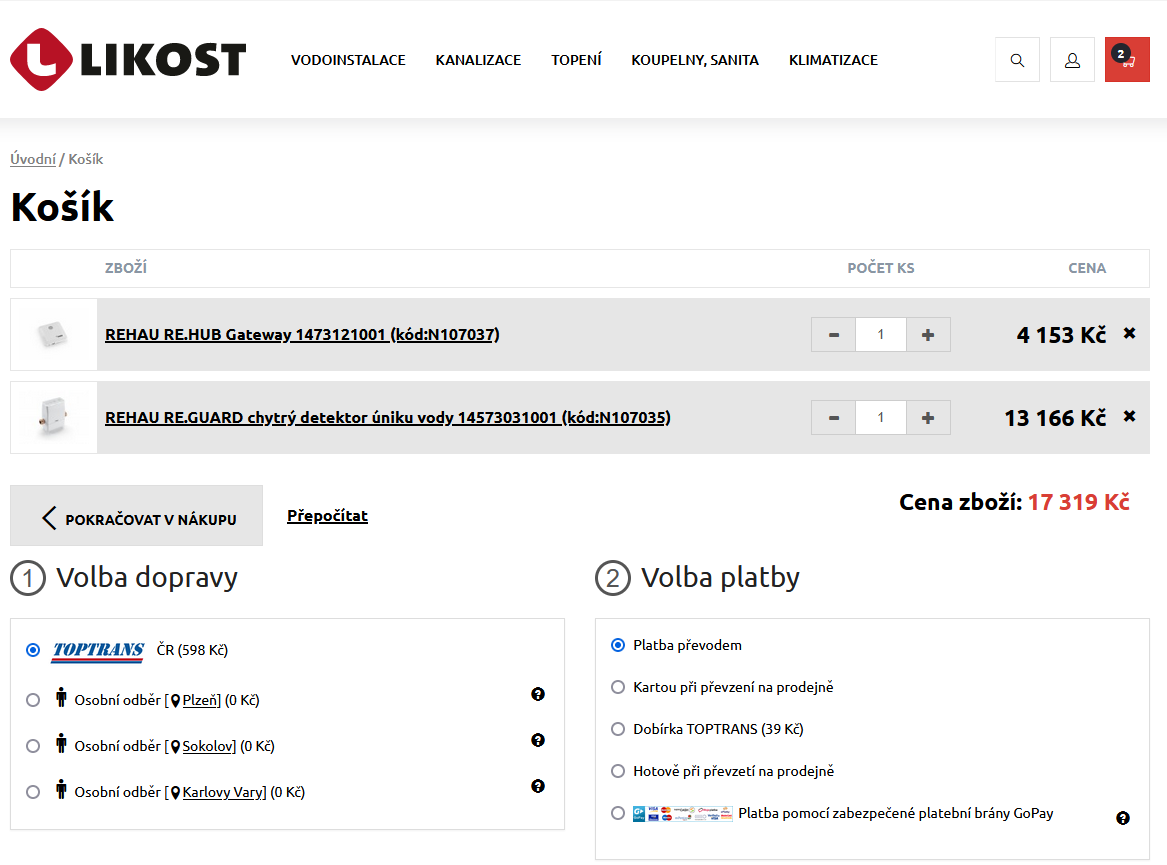Open TOPENÍ menu
Screen dimensions: 1167x865
tap(576, 60)
